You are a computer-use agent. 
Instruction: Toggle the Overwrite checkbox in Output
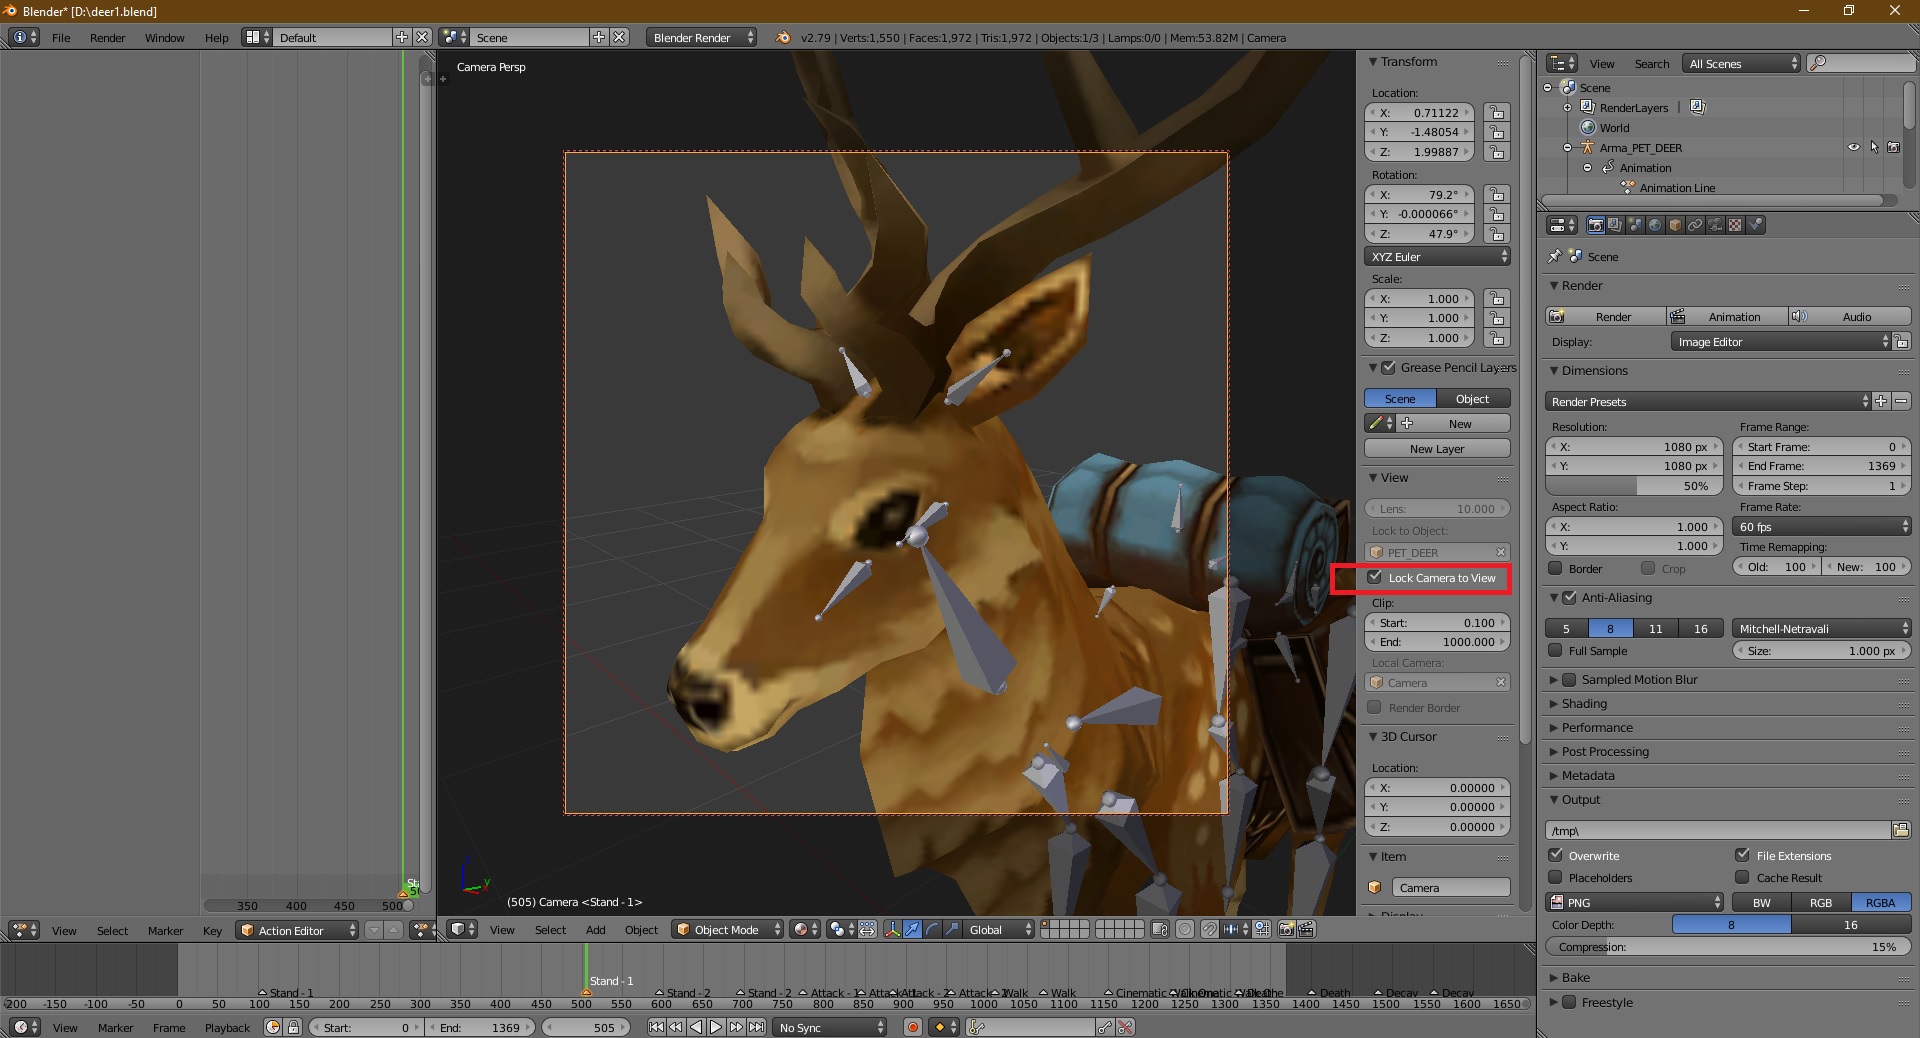1555,855
